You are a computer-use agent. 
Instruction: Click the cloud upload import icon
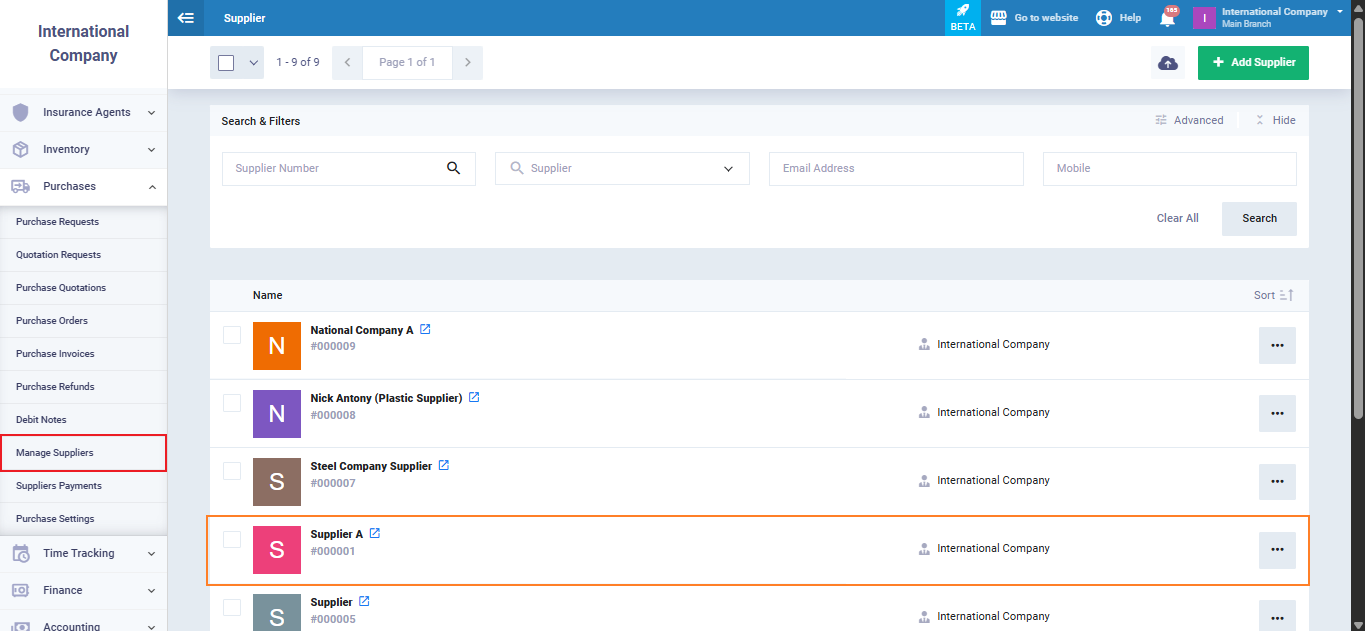click(x=1167, y=62)
